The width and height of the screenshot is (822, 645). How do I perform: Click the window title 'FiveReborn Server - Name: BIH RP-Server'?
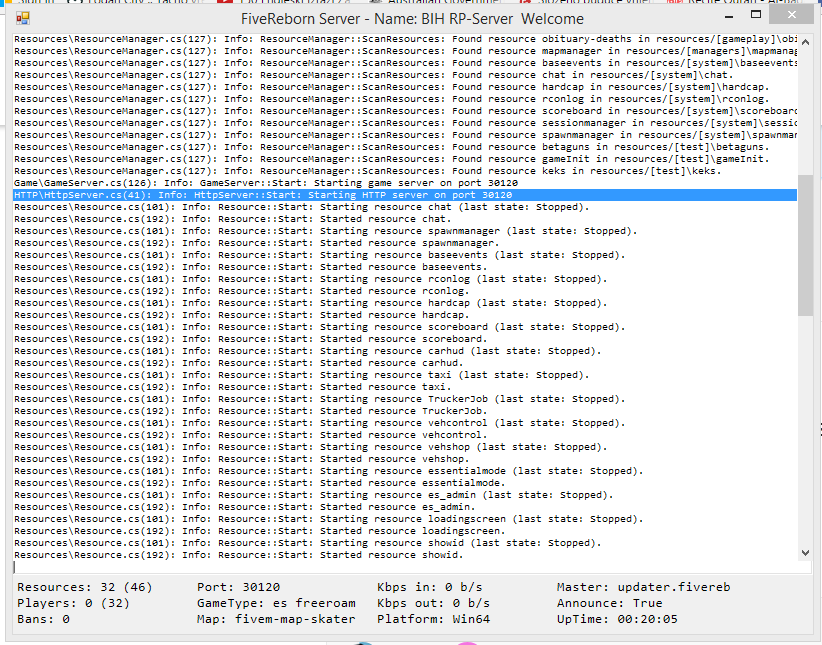click(376, 19)
